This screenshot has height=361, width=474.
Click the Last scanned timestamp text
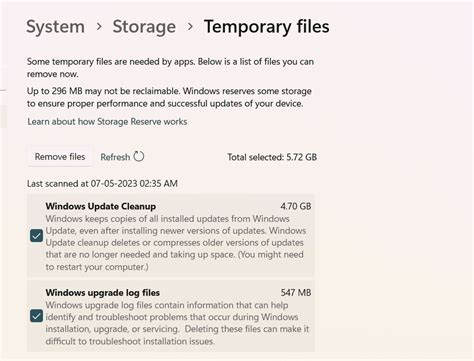click(x=102, y=183)
